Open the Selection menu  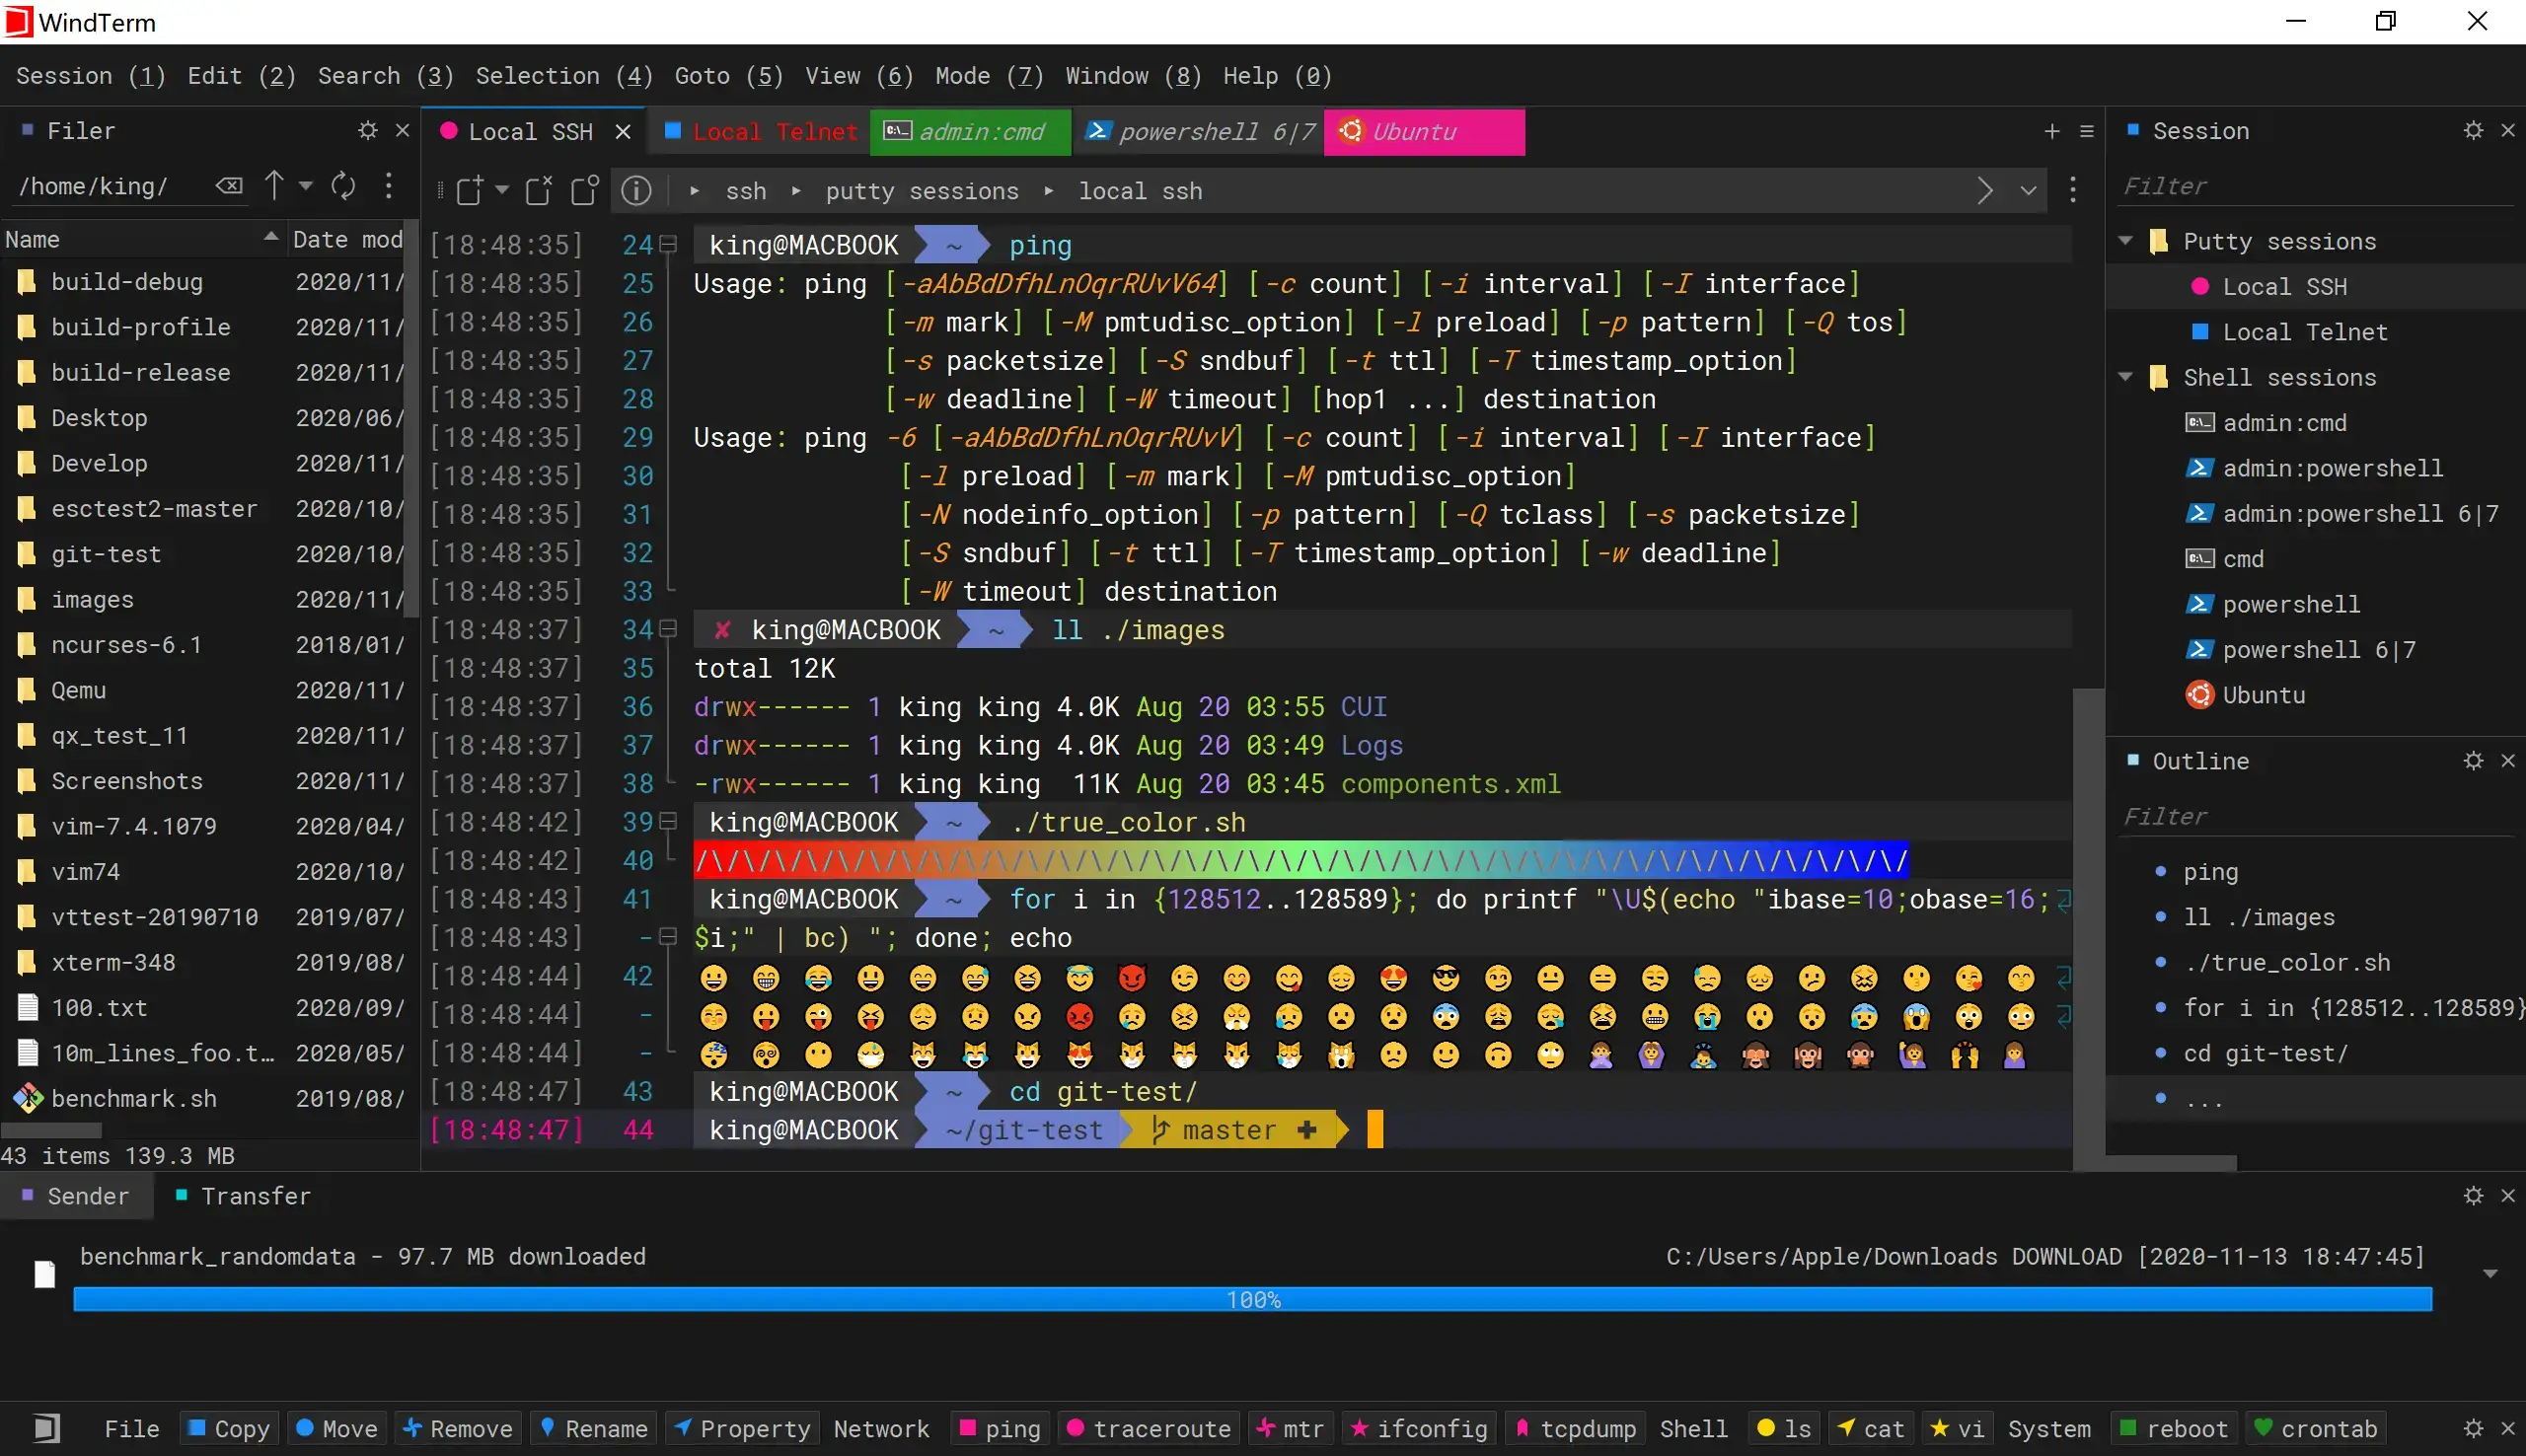pyautogui.click(x=563, y=76)
